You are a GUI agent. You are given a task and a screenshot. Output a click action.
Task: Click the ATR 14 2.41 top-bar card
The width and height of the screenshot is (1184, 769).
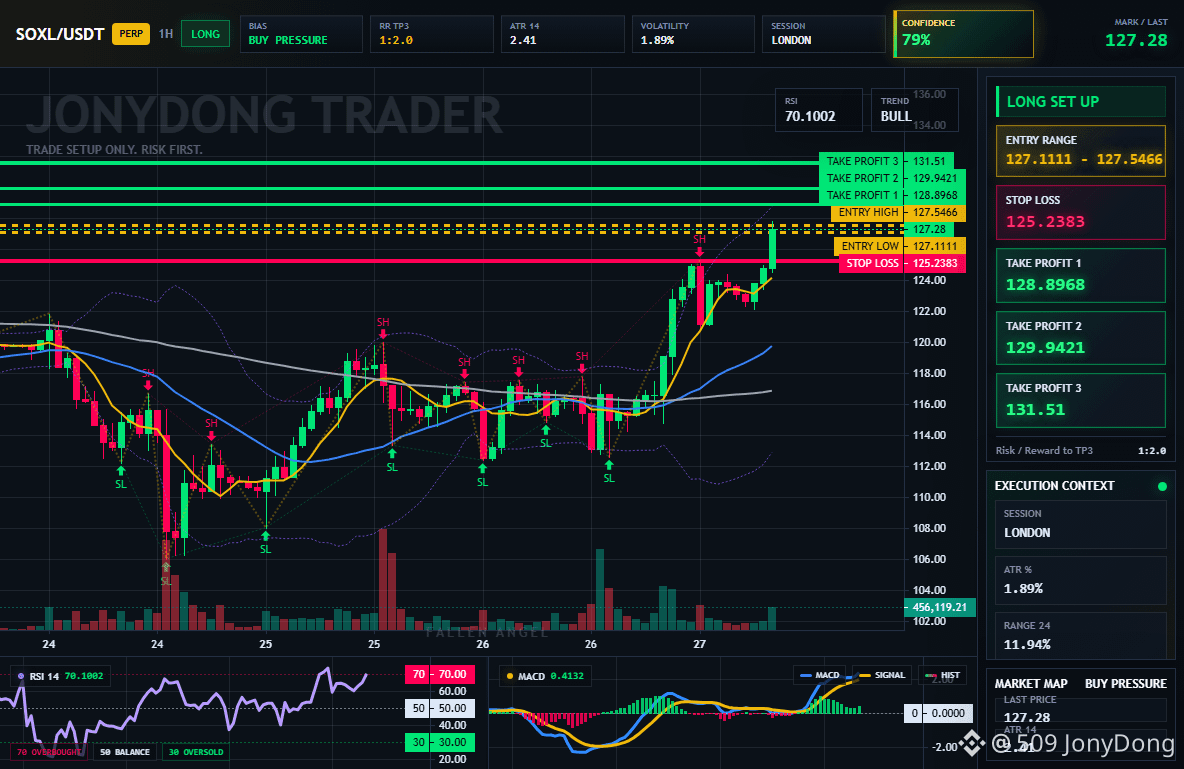click(x=563, y=34)
